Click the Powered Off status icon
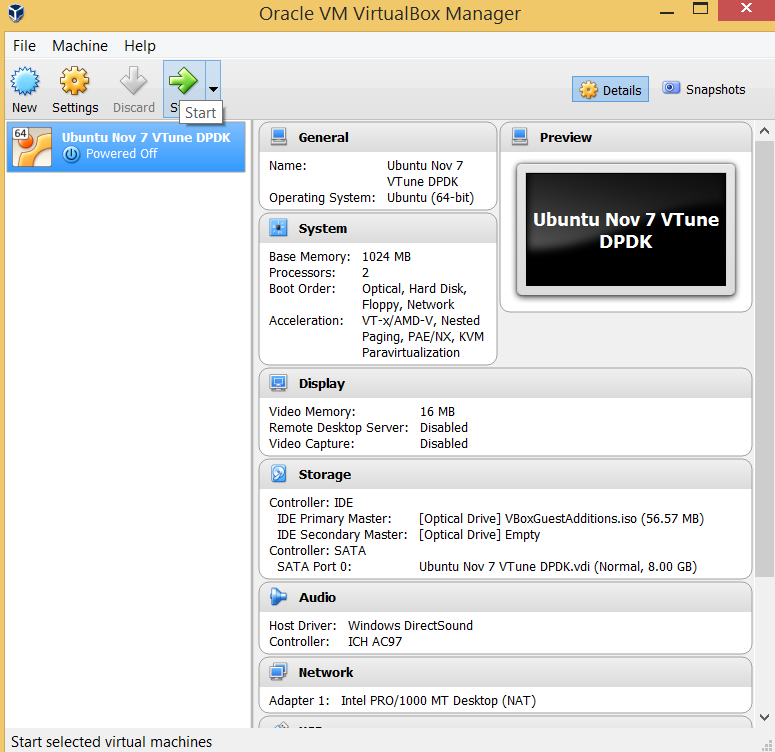Image resolution: width=775 pixels, height=752 pixels. click(x=71, y=154)
